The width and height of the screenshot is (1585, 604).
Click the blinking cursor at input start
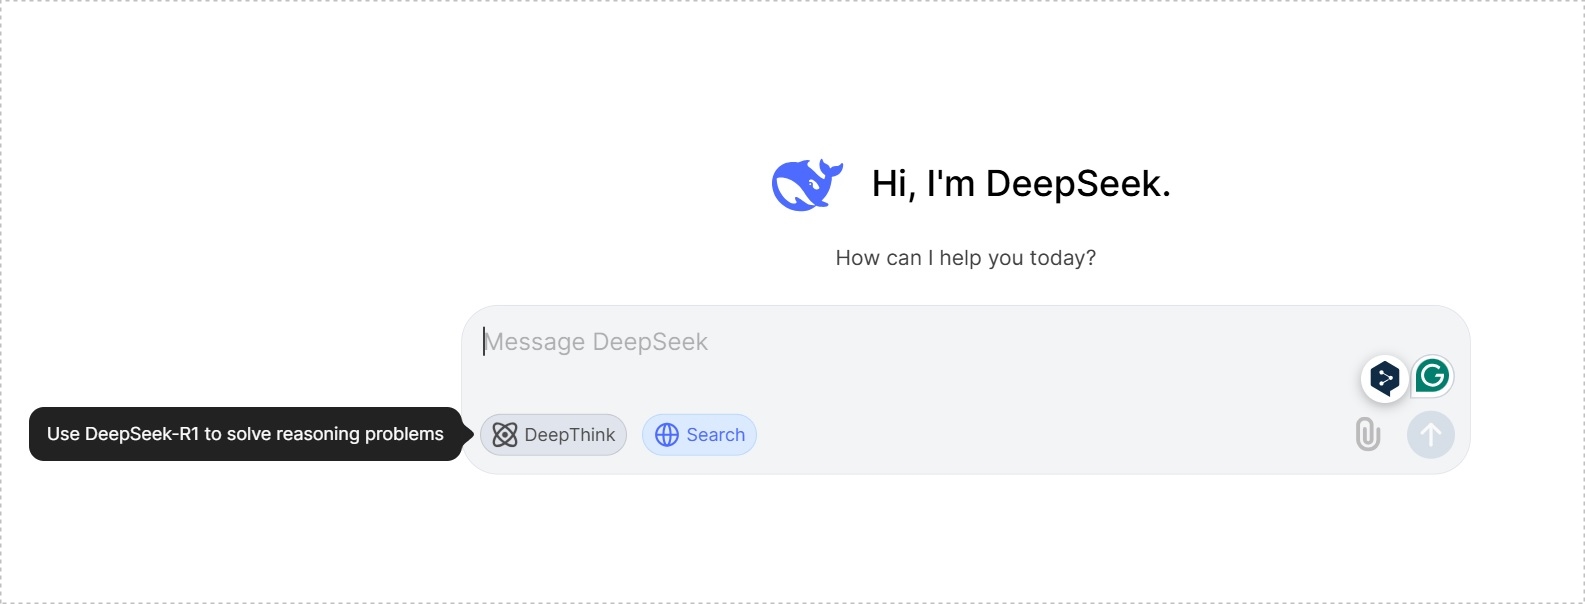pyautogui.click(x=484, y=342)
